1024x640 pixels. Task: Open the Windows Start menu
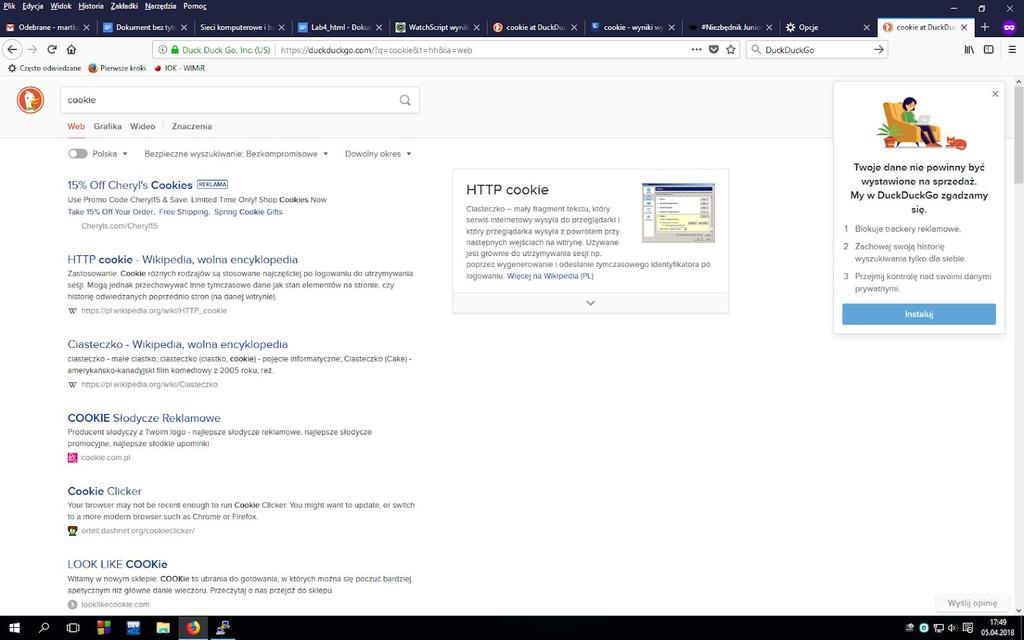click(14, 628)
